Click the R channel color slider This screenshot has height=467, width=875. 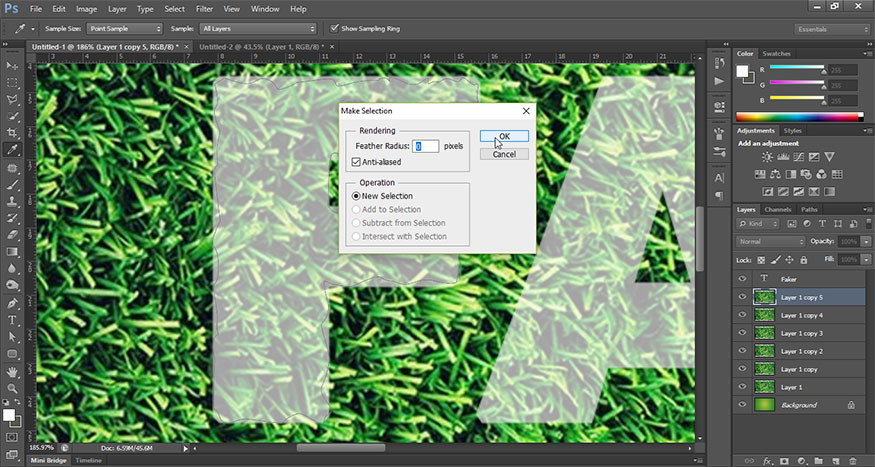(x=797, y=69)
